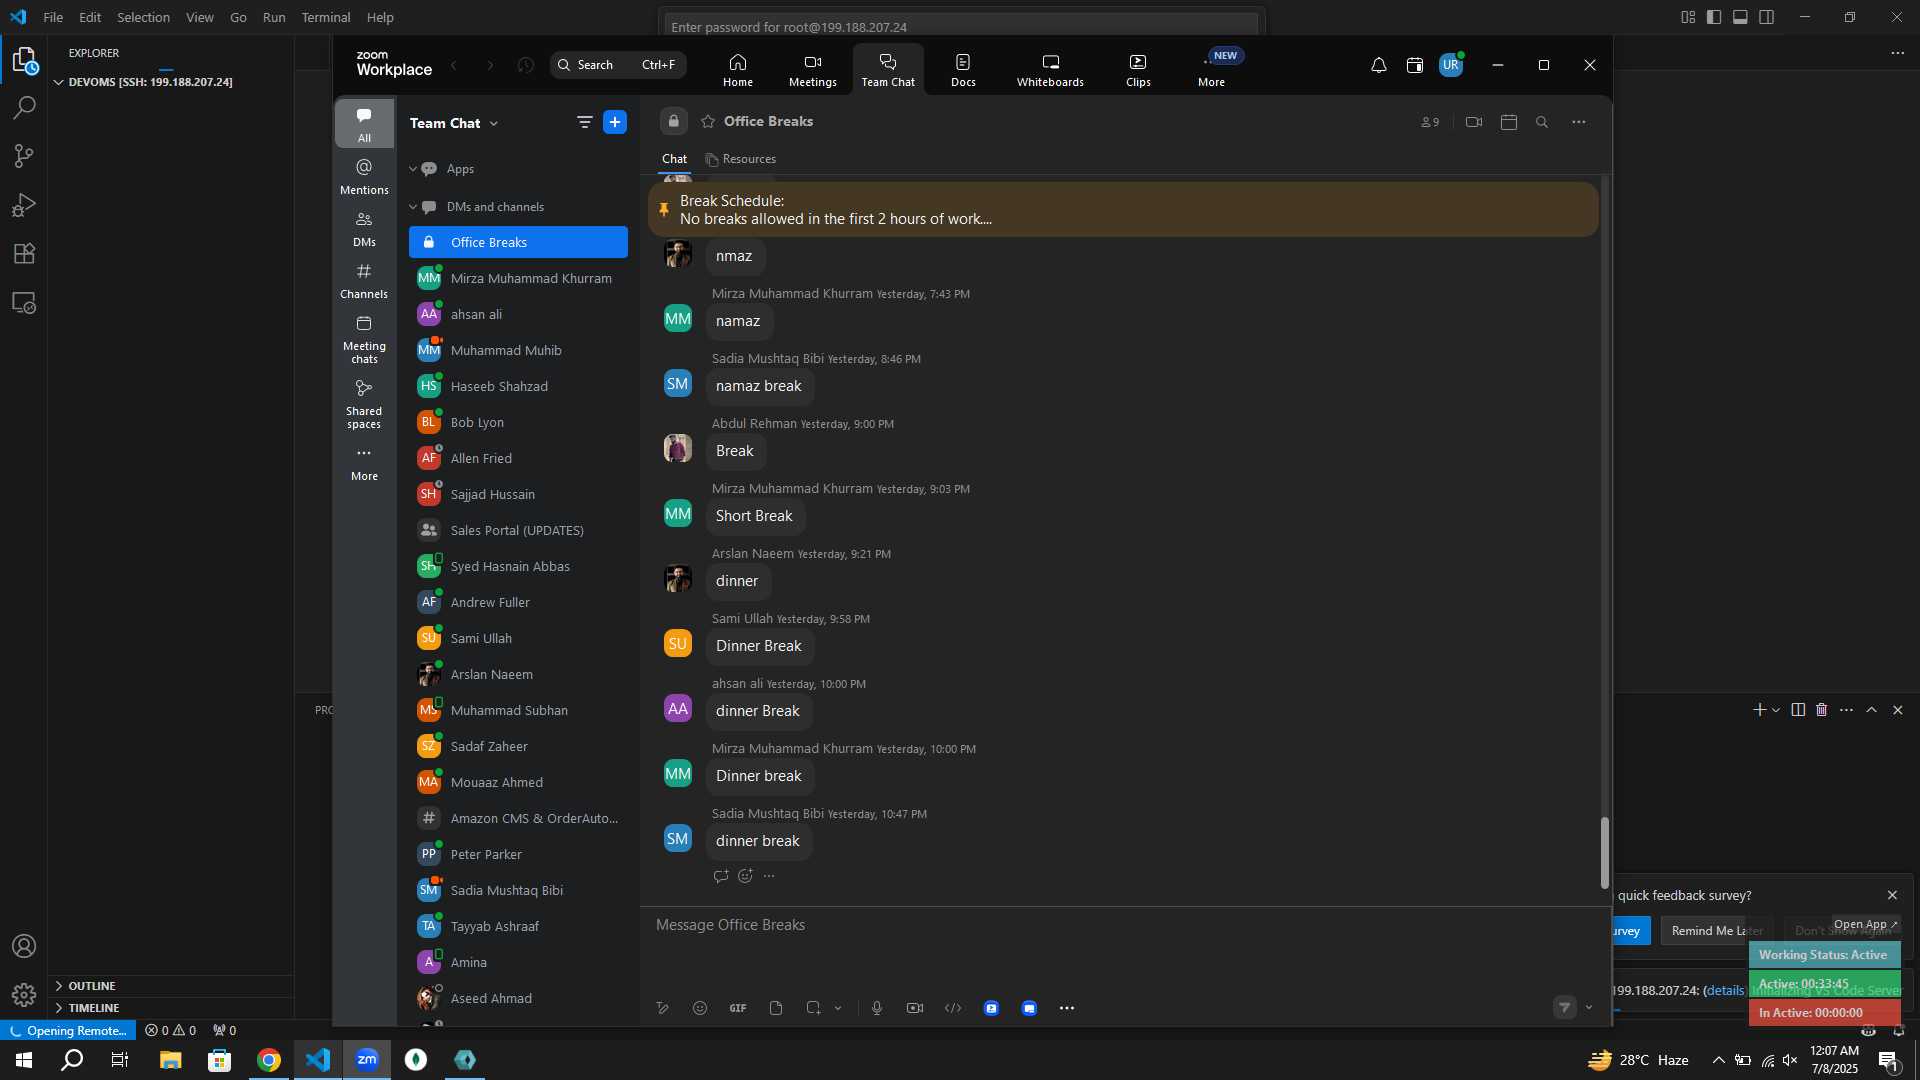Screen dimensions: 1920x1080
Task: Open the send options dropdown arrow
Action: (1589, 1008)
